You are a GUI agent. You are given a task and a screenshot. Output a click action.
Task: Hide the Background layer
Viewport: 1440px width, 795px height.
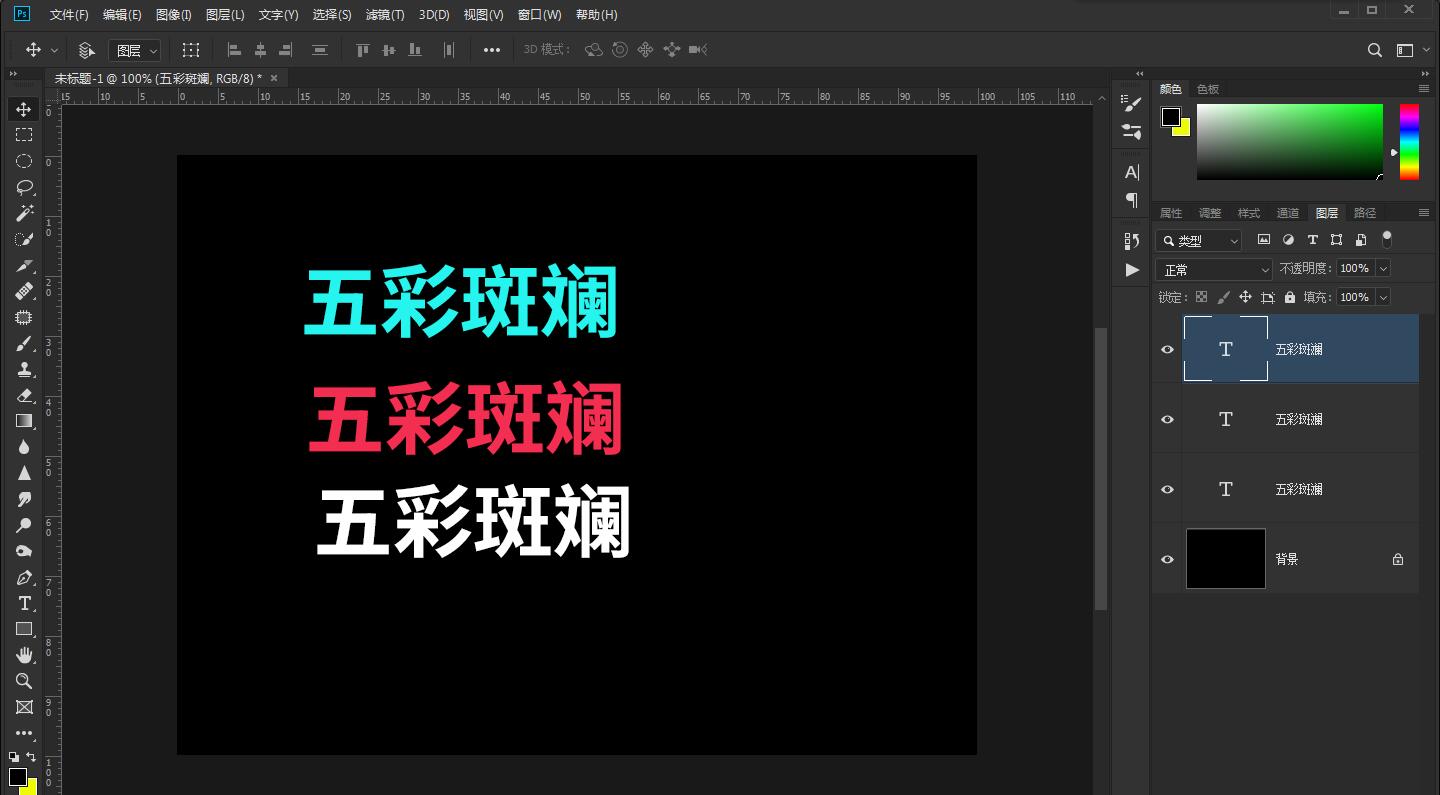point(1166,559)
